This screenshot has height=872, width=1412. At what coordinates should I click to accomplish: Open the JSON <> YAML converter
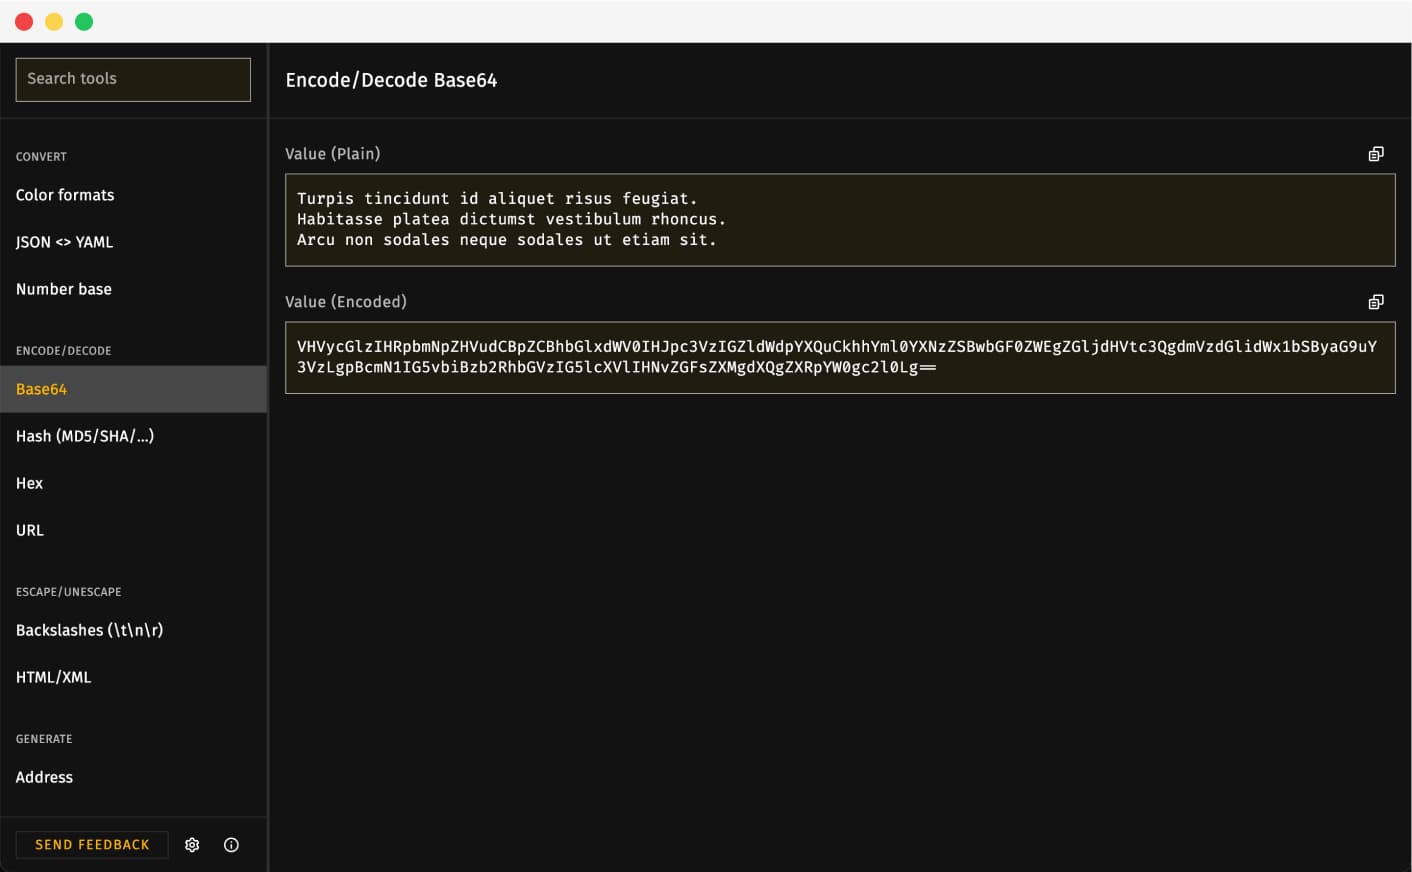[x=133, y=242]
